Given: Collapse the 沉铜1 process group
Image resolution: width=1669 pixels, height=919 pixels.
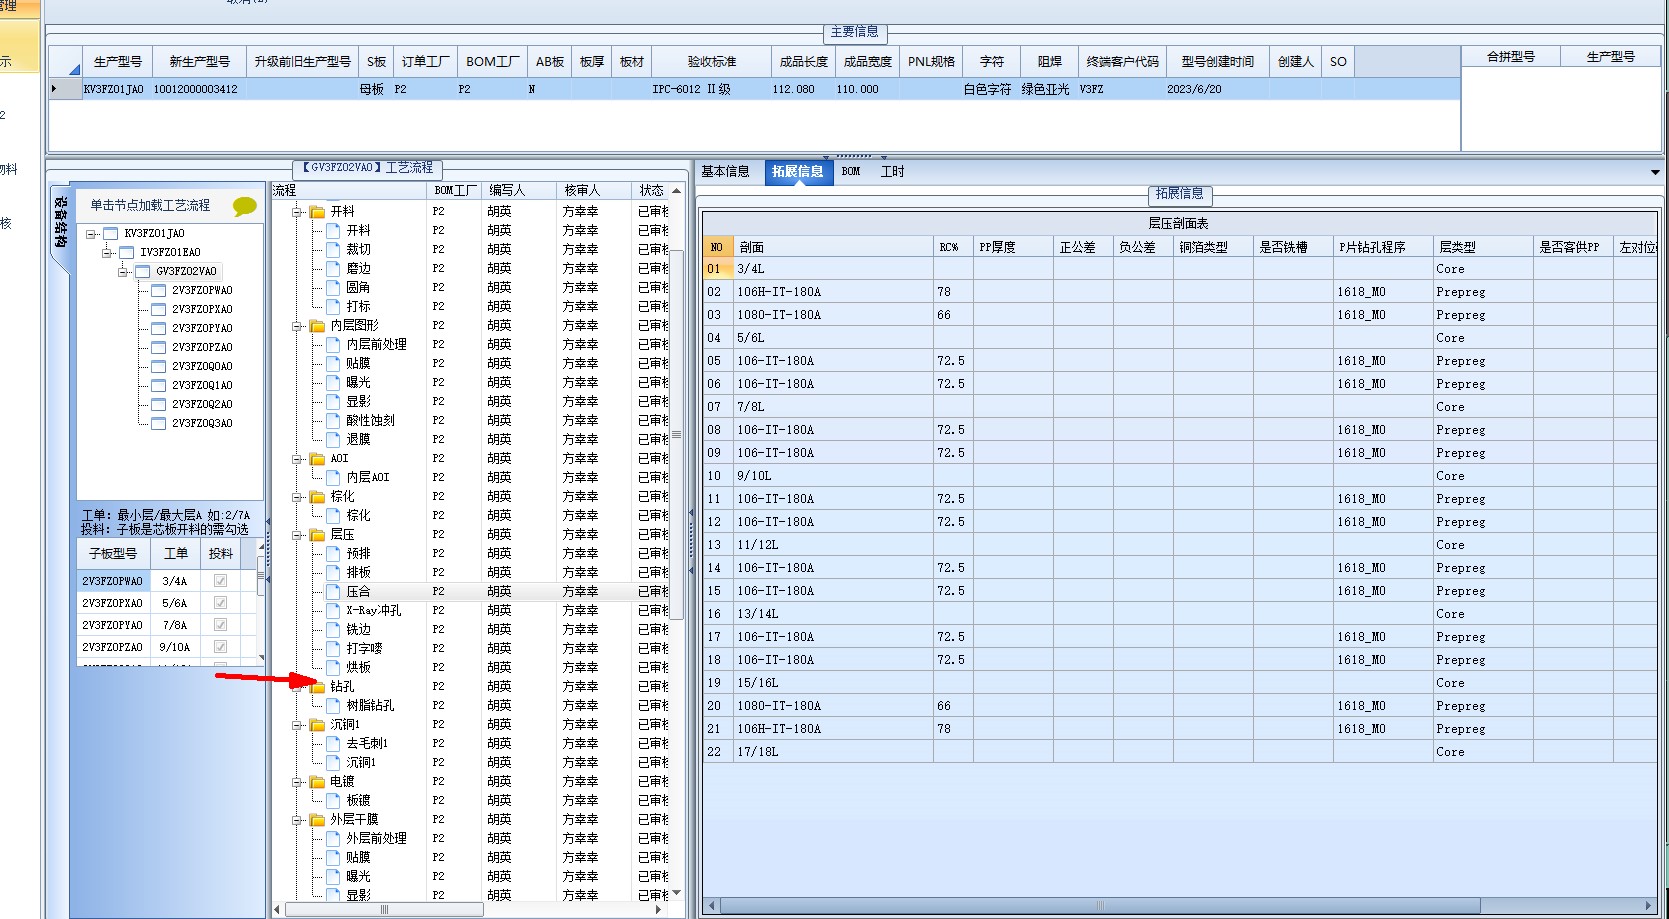Looking at the screenshot, I should [x=297, y=725].
